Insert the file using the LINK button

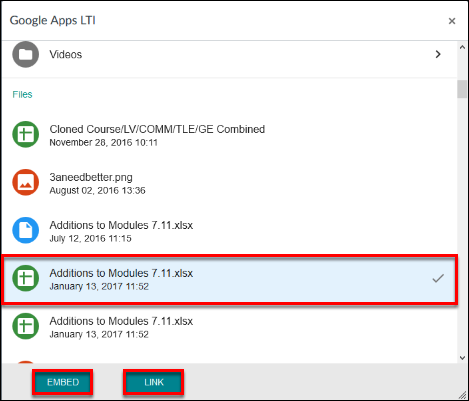pyautogui.click(x=154, y=382)
